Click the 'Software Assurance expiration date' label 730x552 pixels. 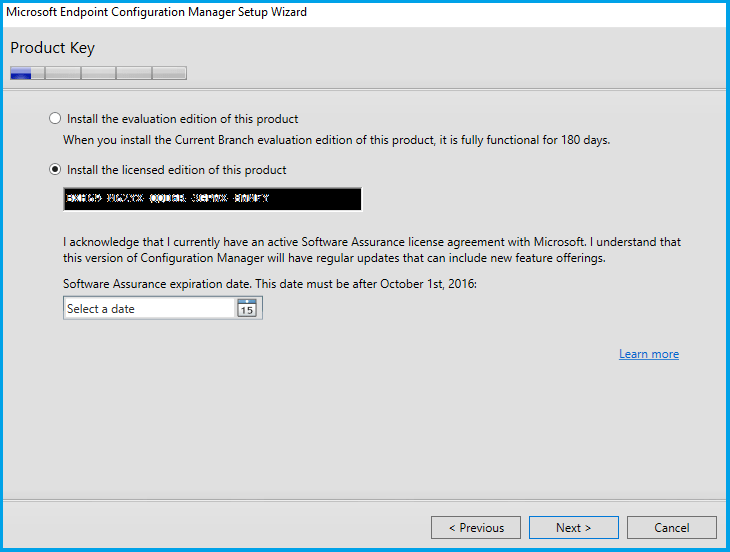coord(270,284)
